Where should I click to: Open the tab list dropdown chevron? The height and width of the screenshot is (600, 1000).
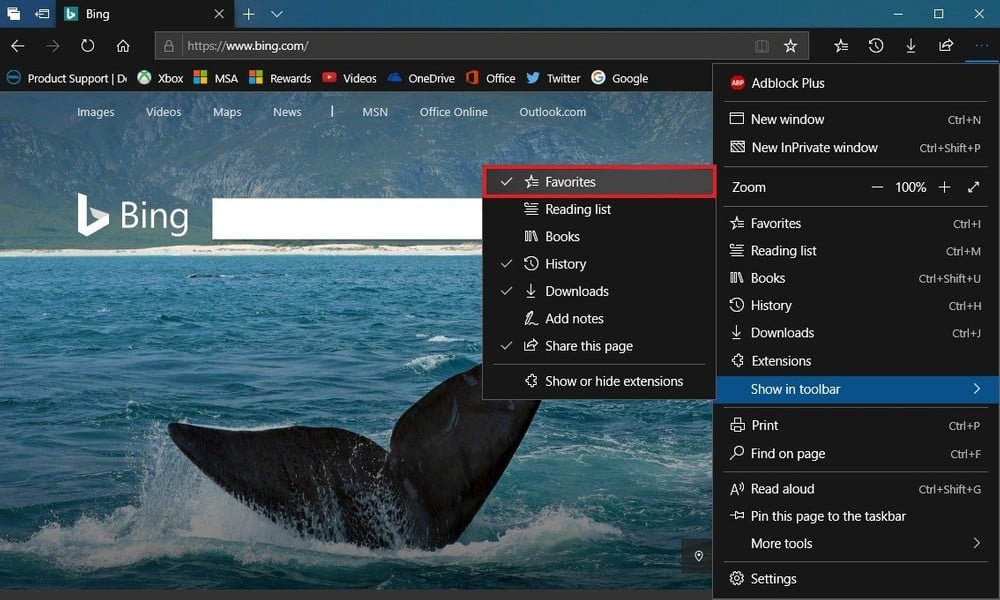coord(277,14)
